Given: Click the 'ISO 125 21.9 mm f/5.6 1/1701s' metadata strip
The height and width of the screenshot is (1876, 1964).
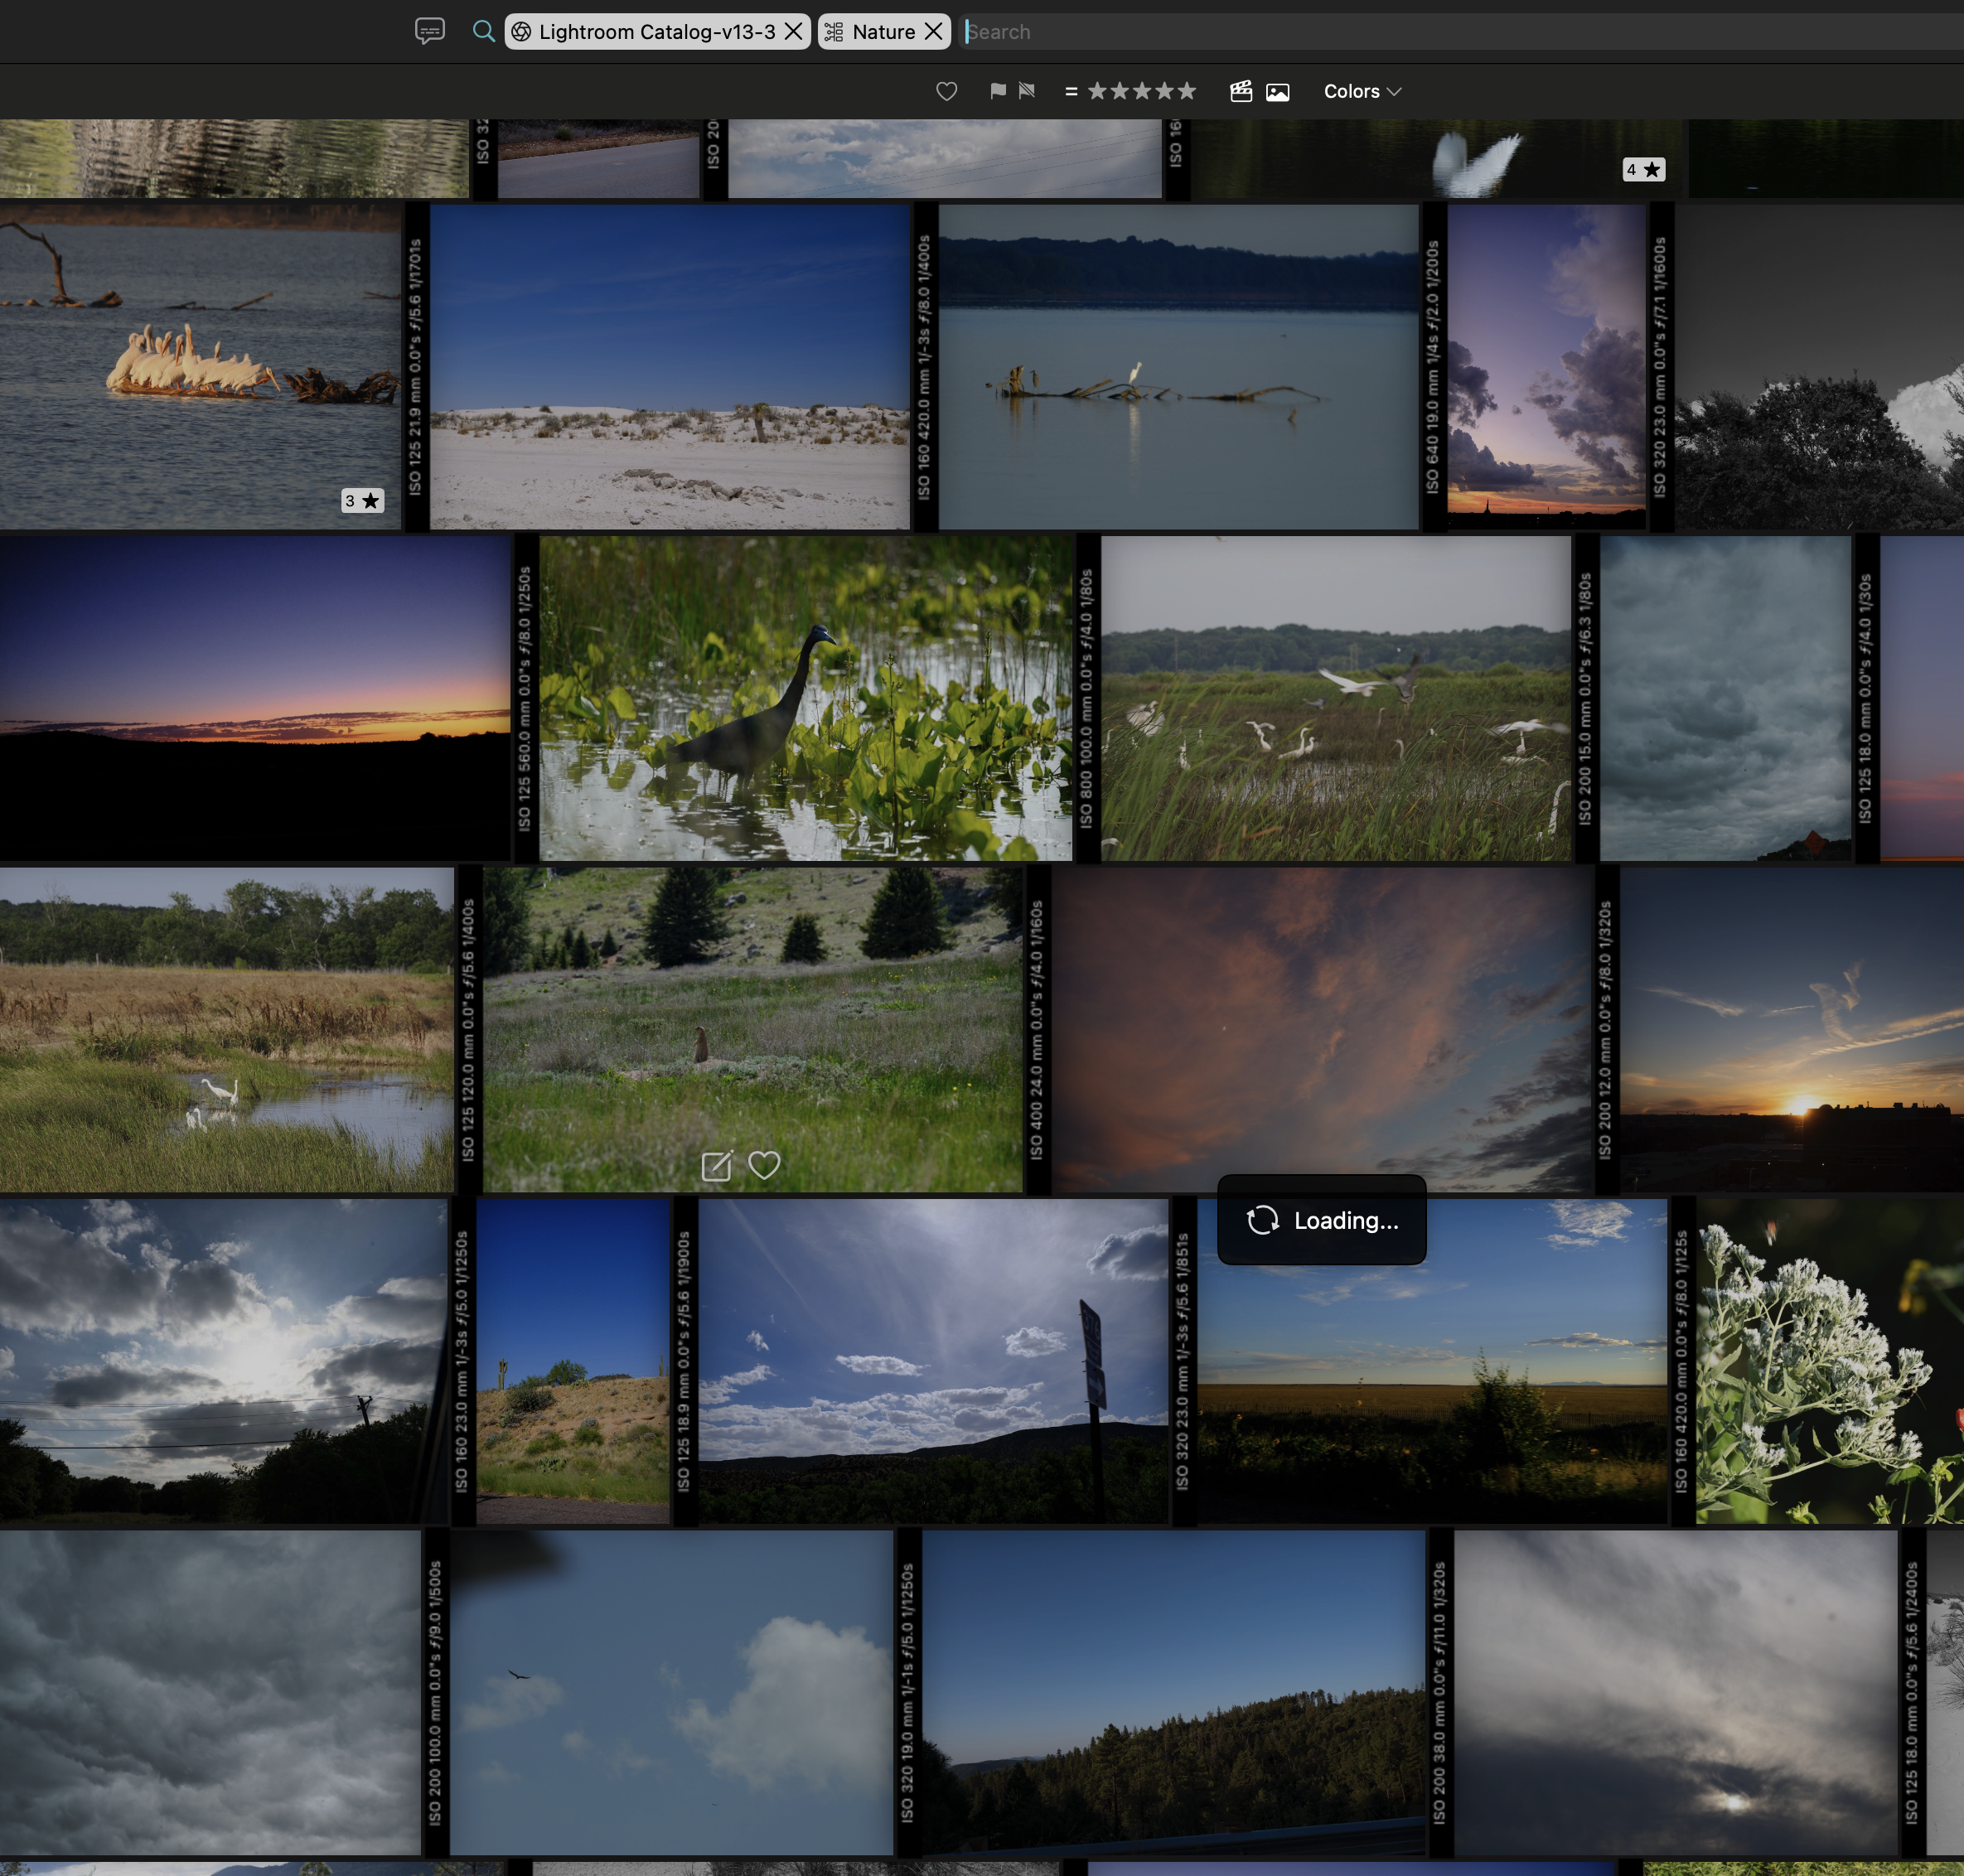Looking at the screenshot, I should pos(415,367).
